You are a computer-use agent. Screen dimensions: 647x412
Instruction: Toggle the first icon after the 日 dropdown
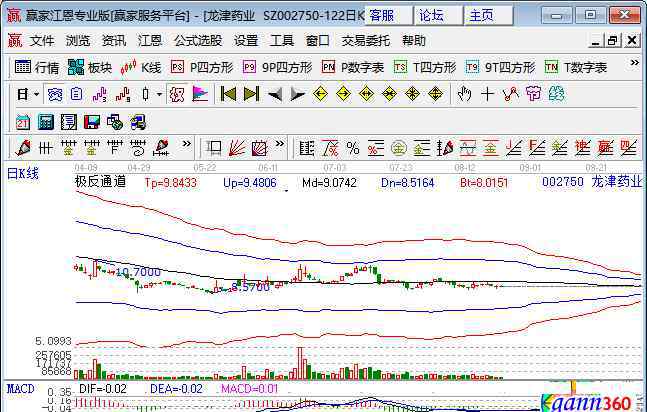pyautogui.click(x=55, y=95)
